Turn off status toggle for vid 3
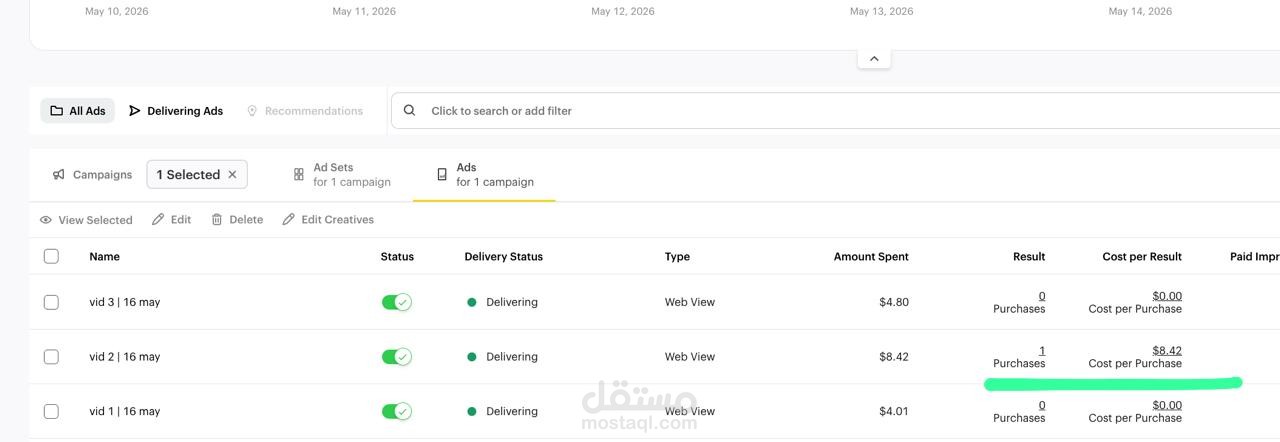The width and height of the screenshot is (1280, 442). [396, 302]
